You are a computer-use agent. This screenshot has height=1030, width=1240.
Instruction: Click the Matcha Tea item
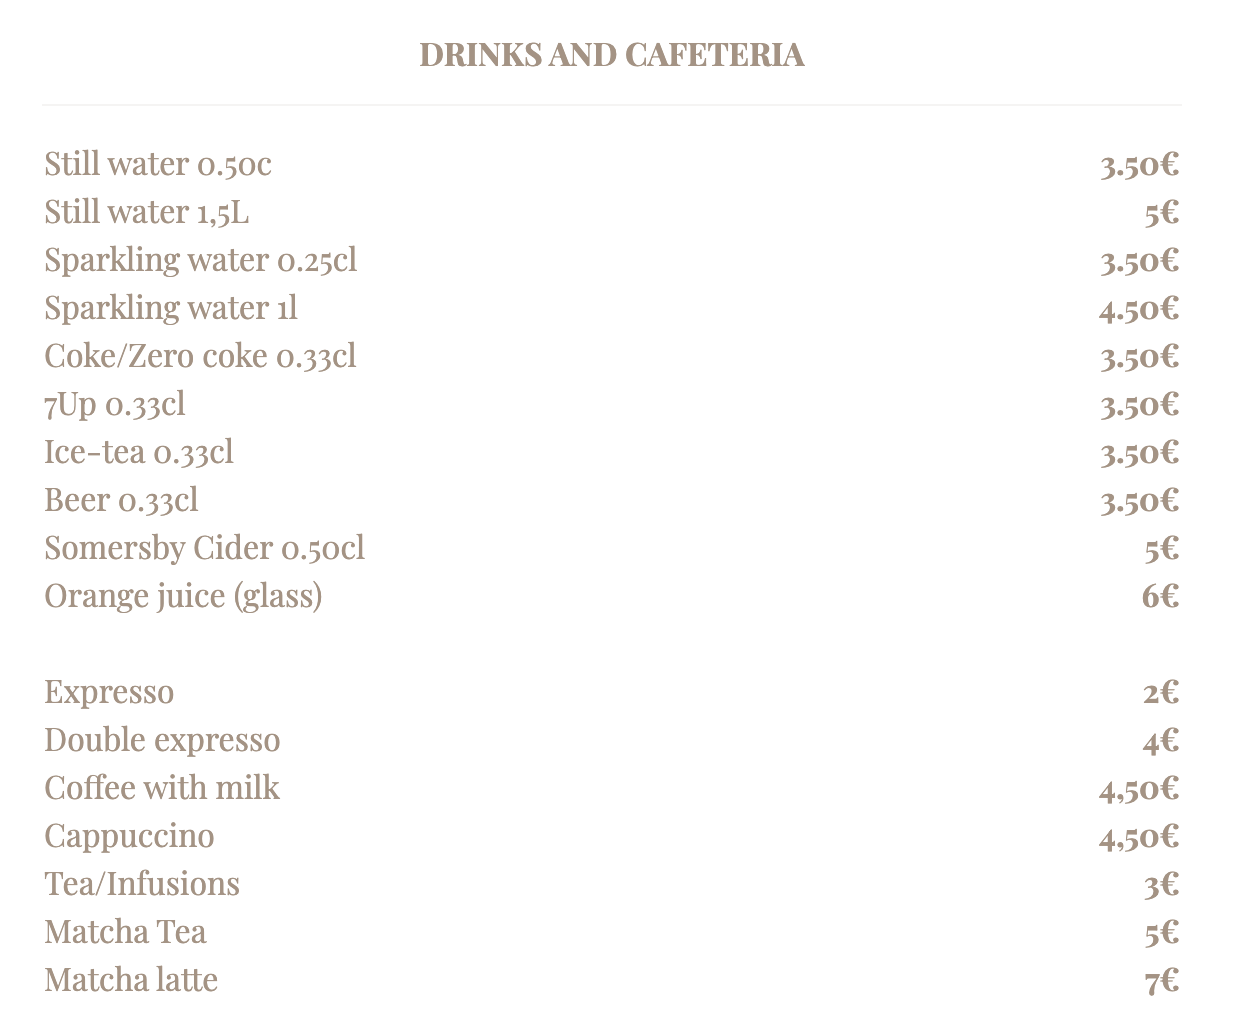pyautogui.click(x=125, y=932)
